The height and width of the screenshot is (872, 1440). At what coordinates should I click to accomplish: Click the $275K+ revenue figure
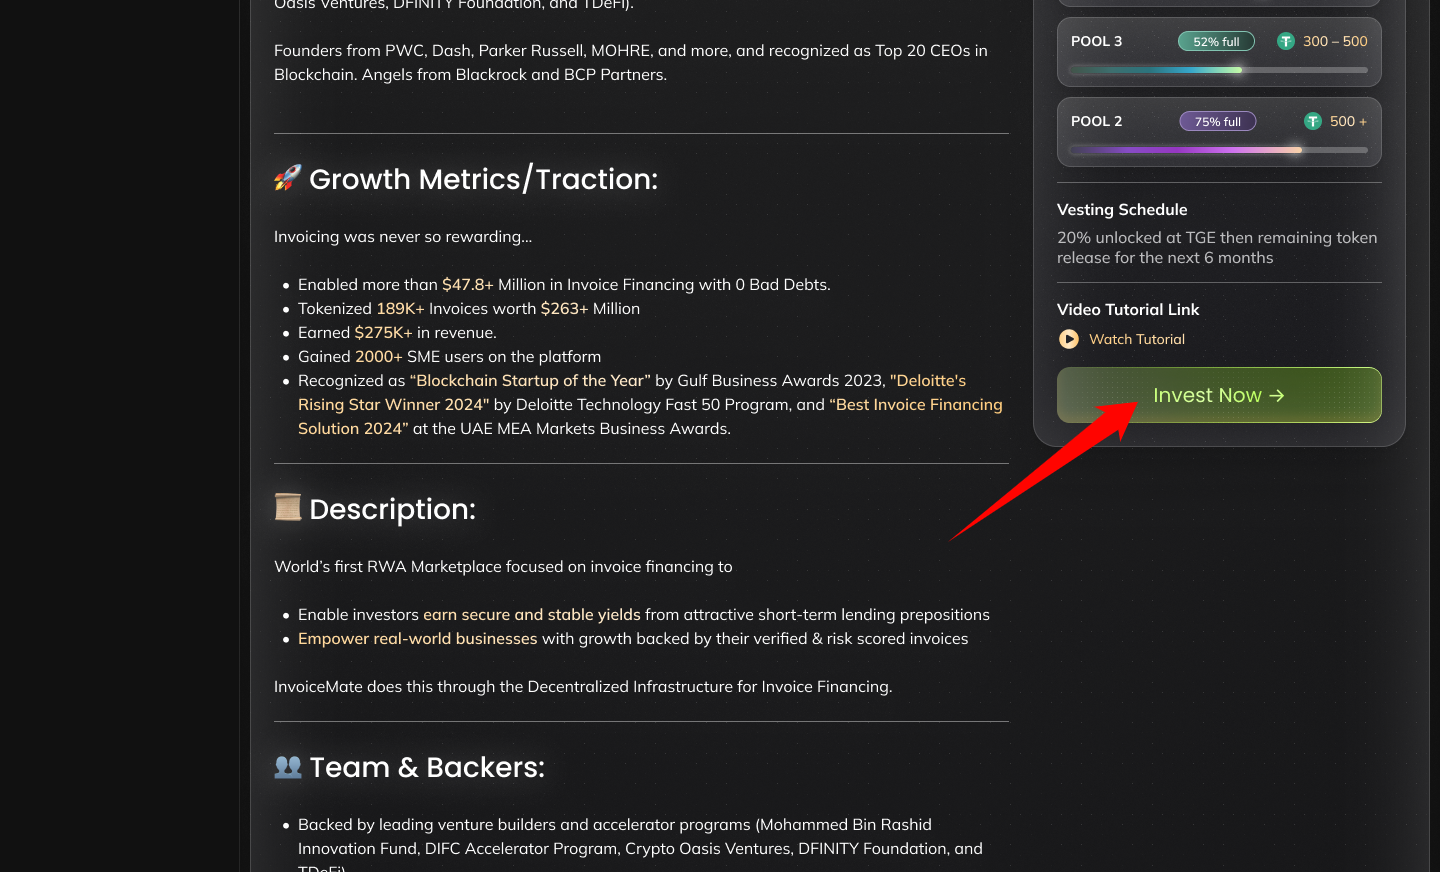pos(383,332)
